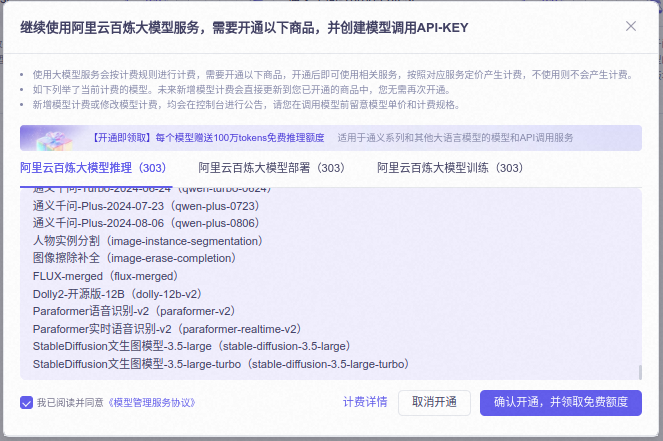Click the second bullet about 如下列举了当前计费的模型
Viewport: 663px width, 441px height.
pyautogui.click(x=243, y=90)
